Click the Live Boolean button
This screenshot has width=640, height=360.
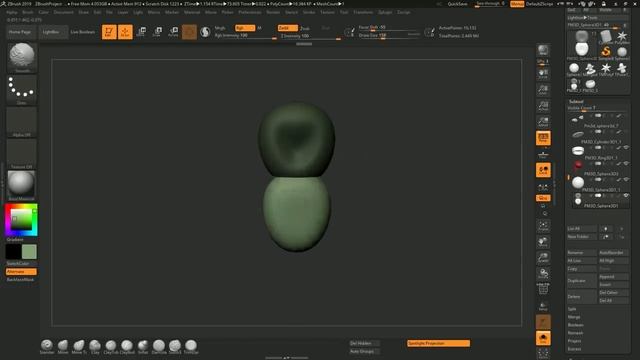coord(83,32)
